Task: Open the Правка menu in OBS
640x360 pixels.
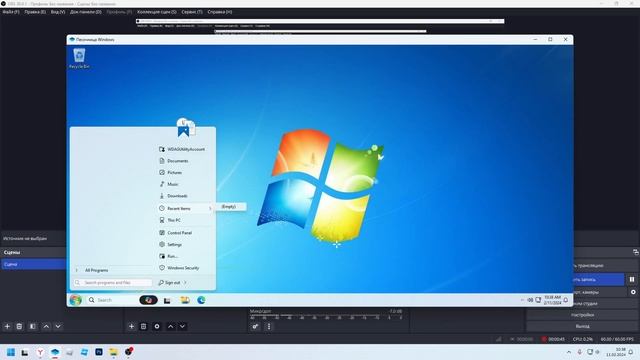Action: point(35,12)
